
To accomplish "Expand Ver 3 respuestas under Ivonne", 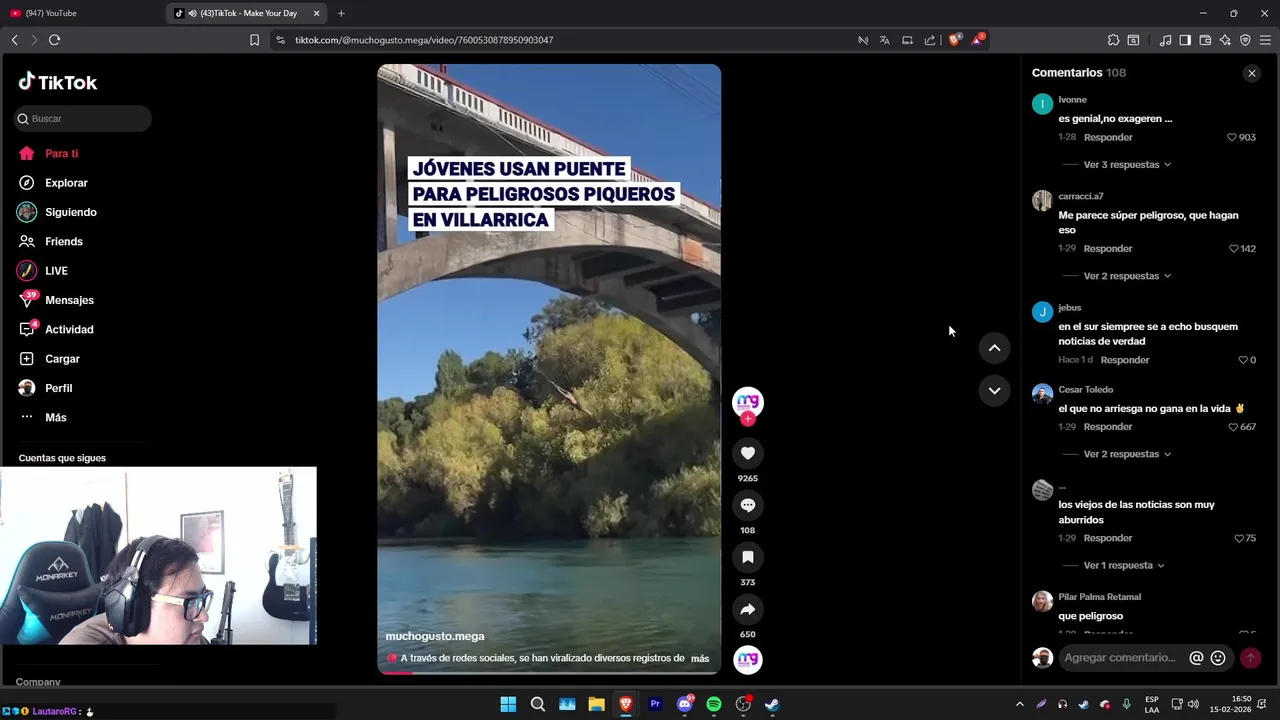I will point(1127,165).
